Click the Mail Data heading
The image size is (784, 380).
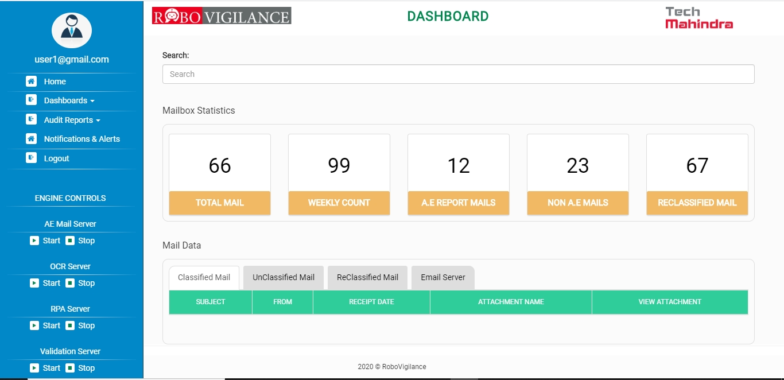[x=182, y=246]
